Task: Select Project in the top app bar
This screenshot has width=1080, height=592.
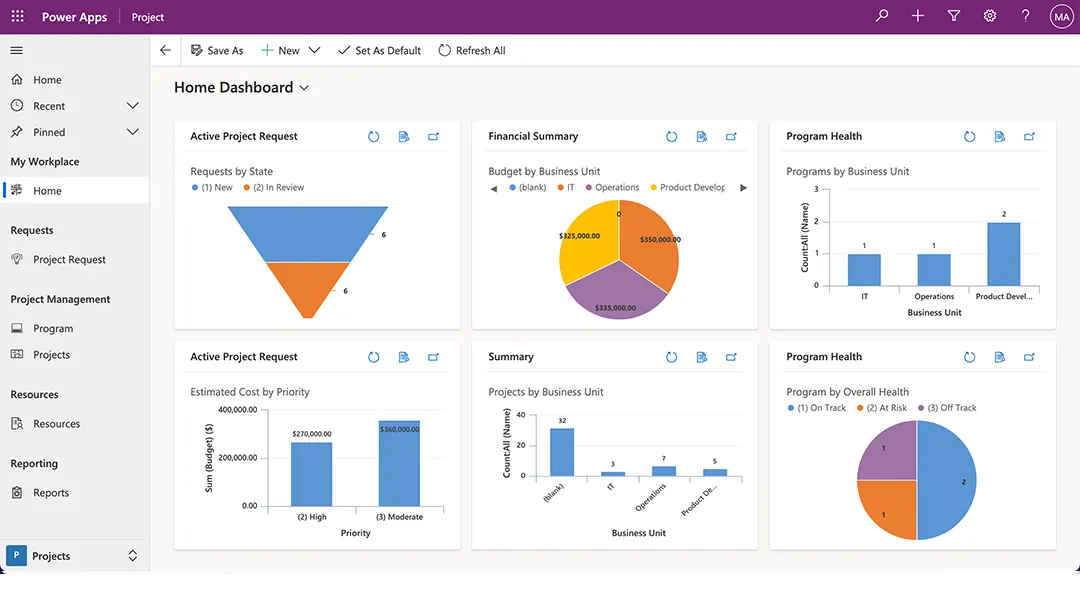Action: click(x=147, y=16)
